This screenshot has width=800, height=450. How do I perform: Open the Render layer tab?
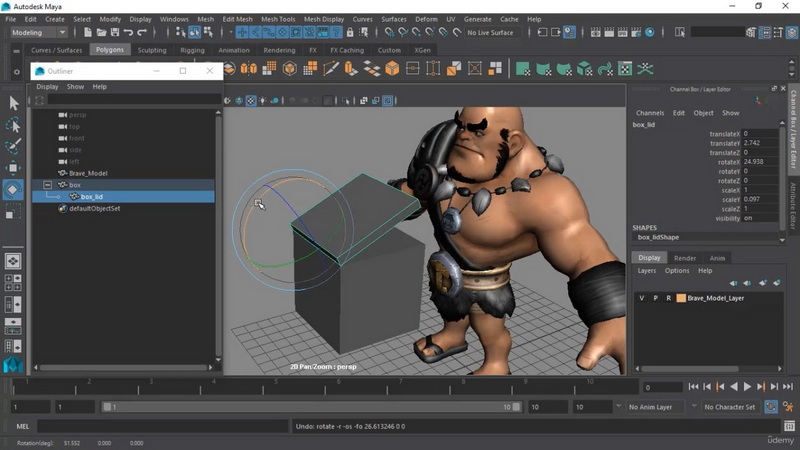tap(685, 258)
